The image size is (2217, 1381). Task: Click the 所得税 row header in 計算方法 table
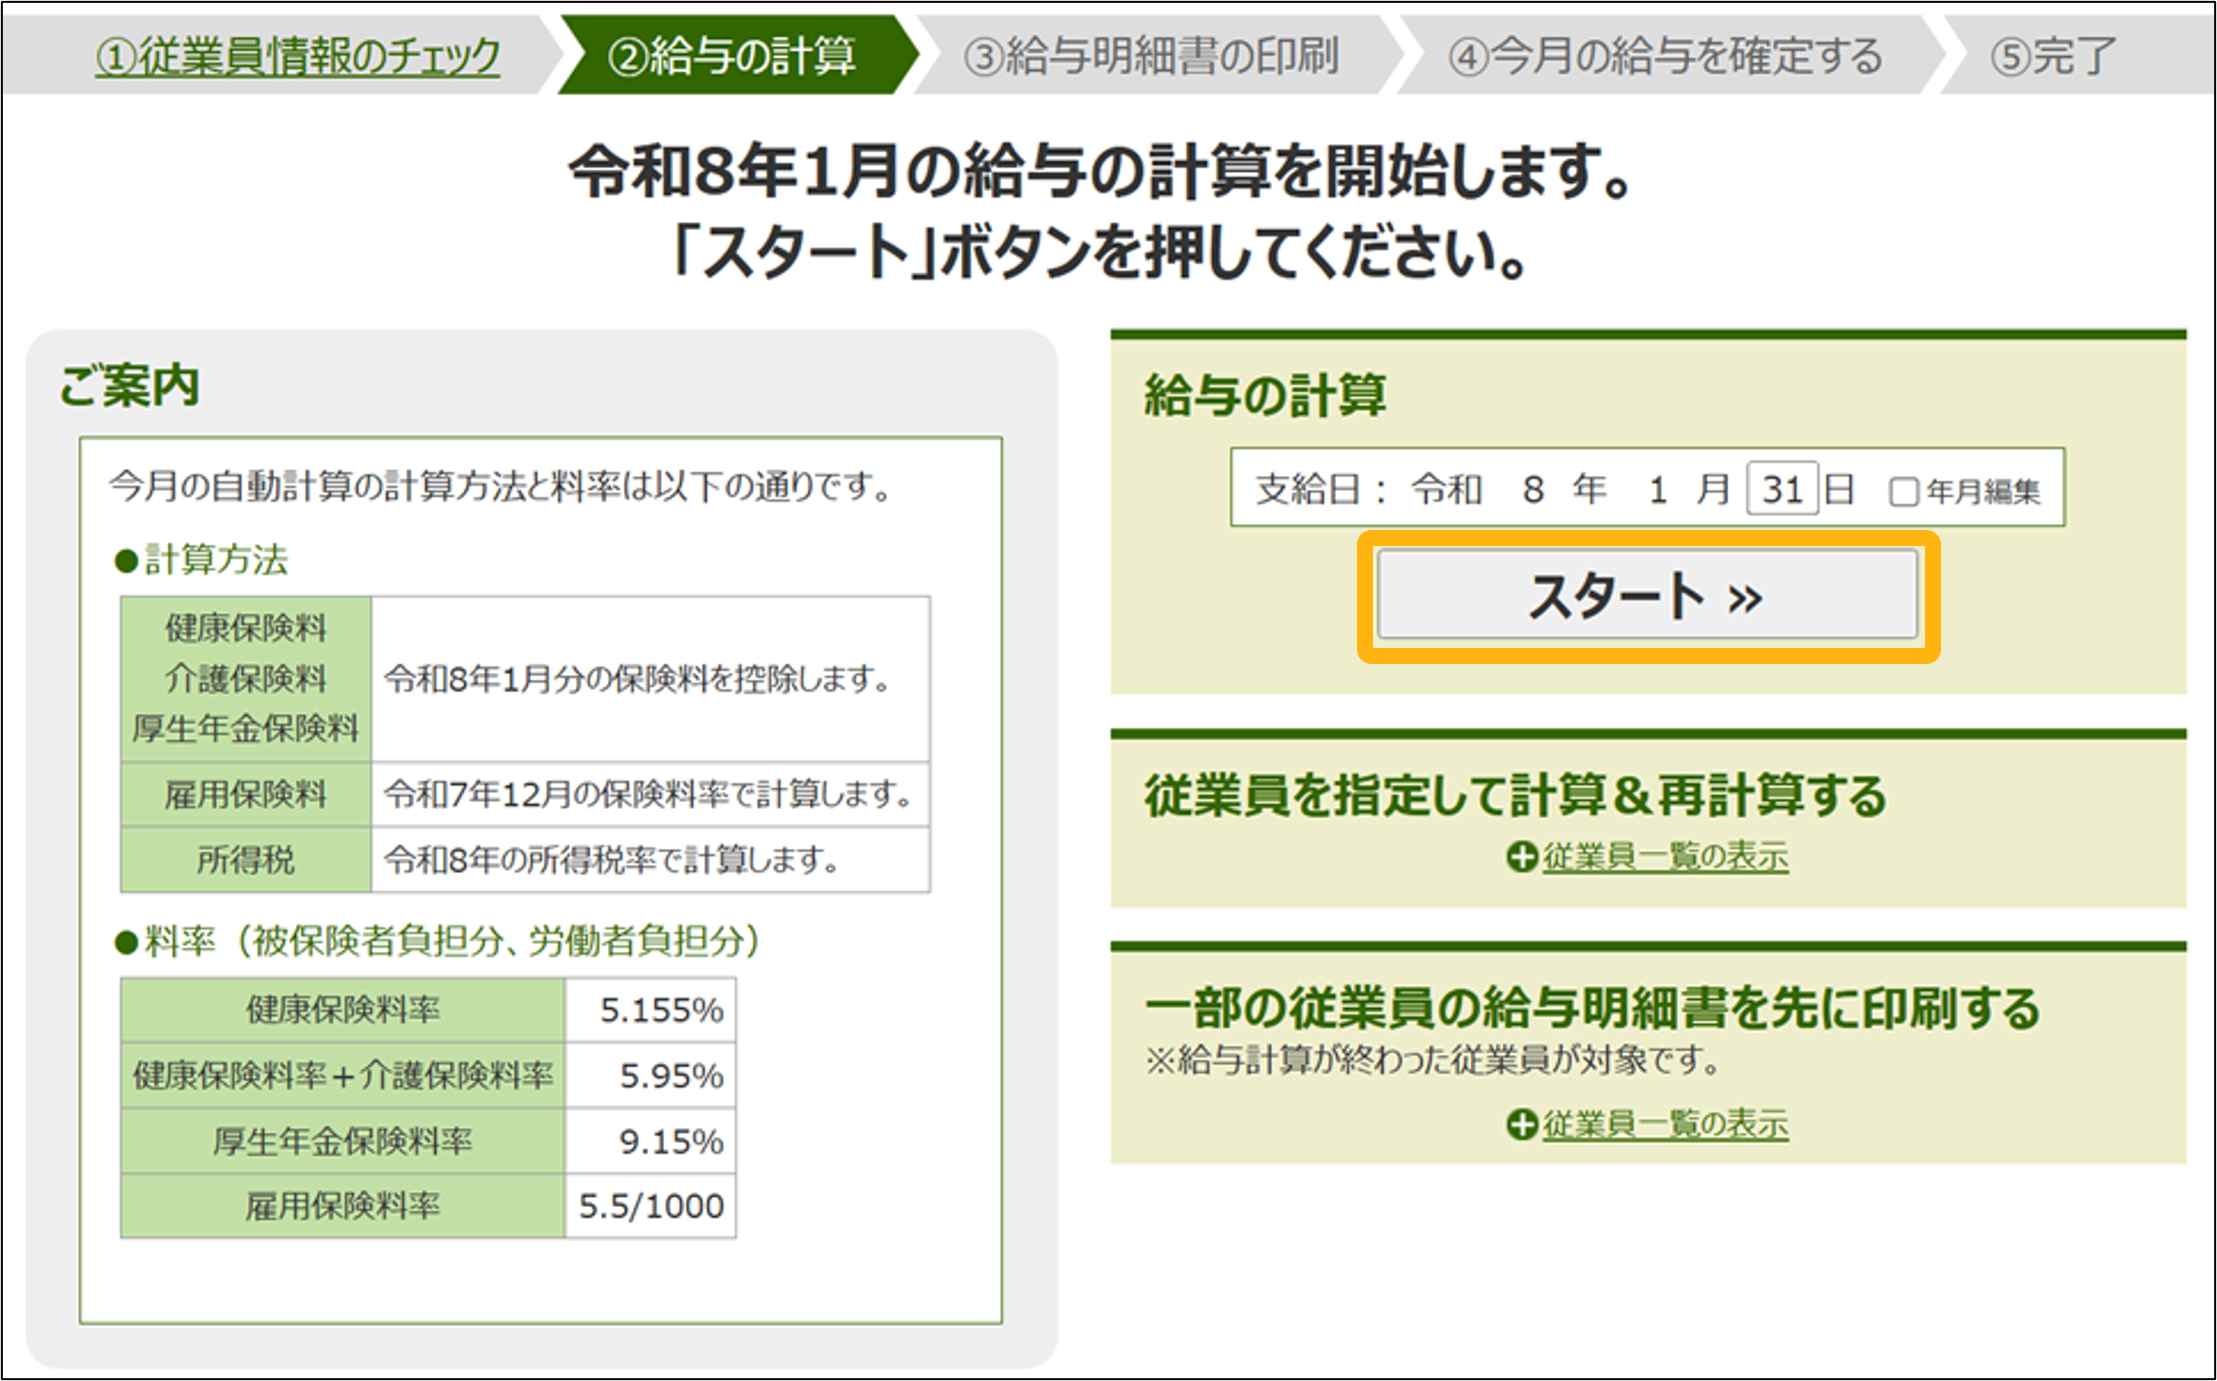point(246,859)
